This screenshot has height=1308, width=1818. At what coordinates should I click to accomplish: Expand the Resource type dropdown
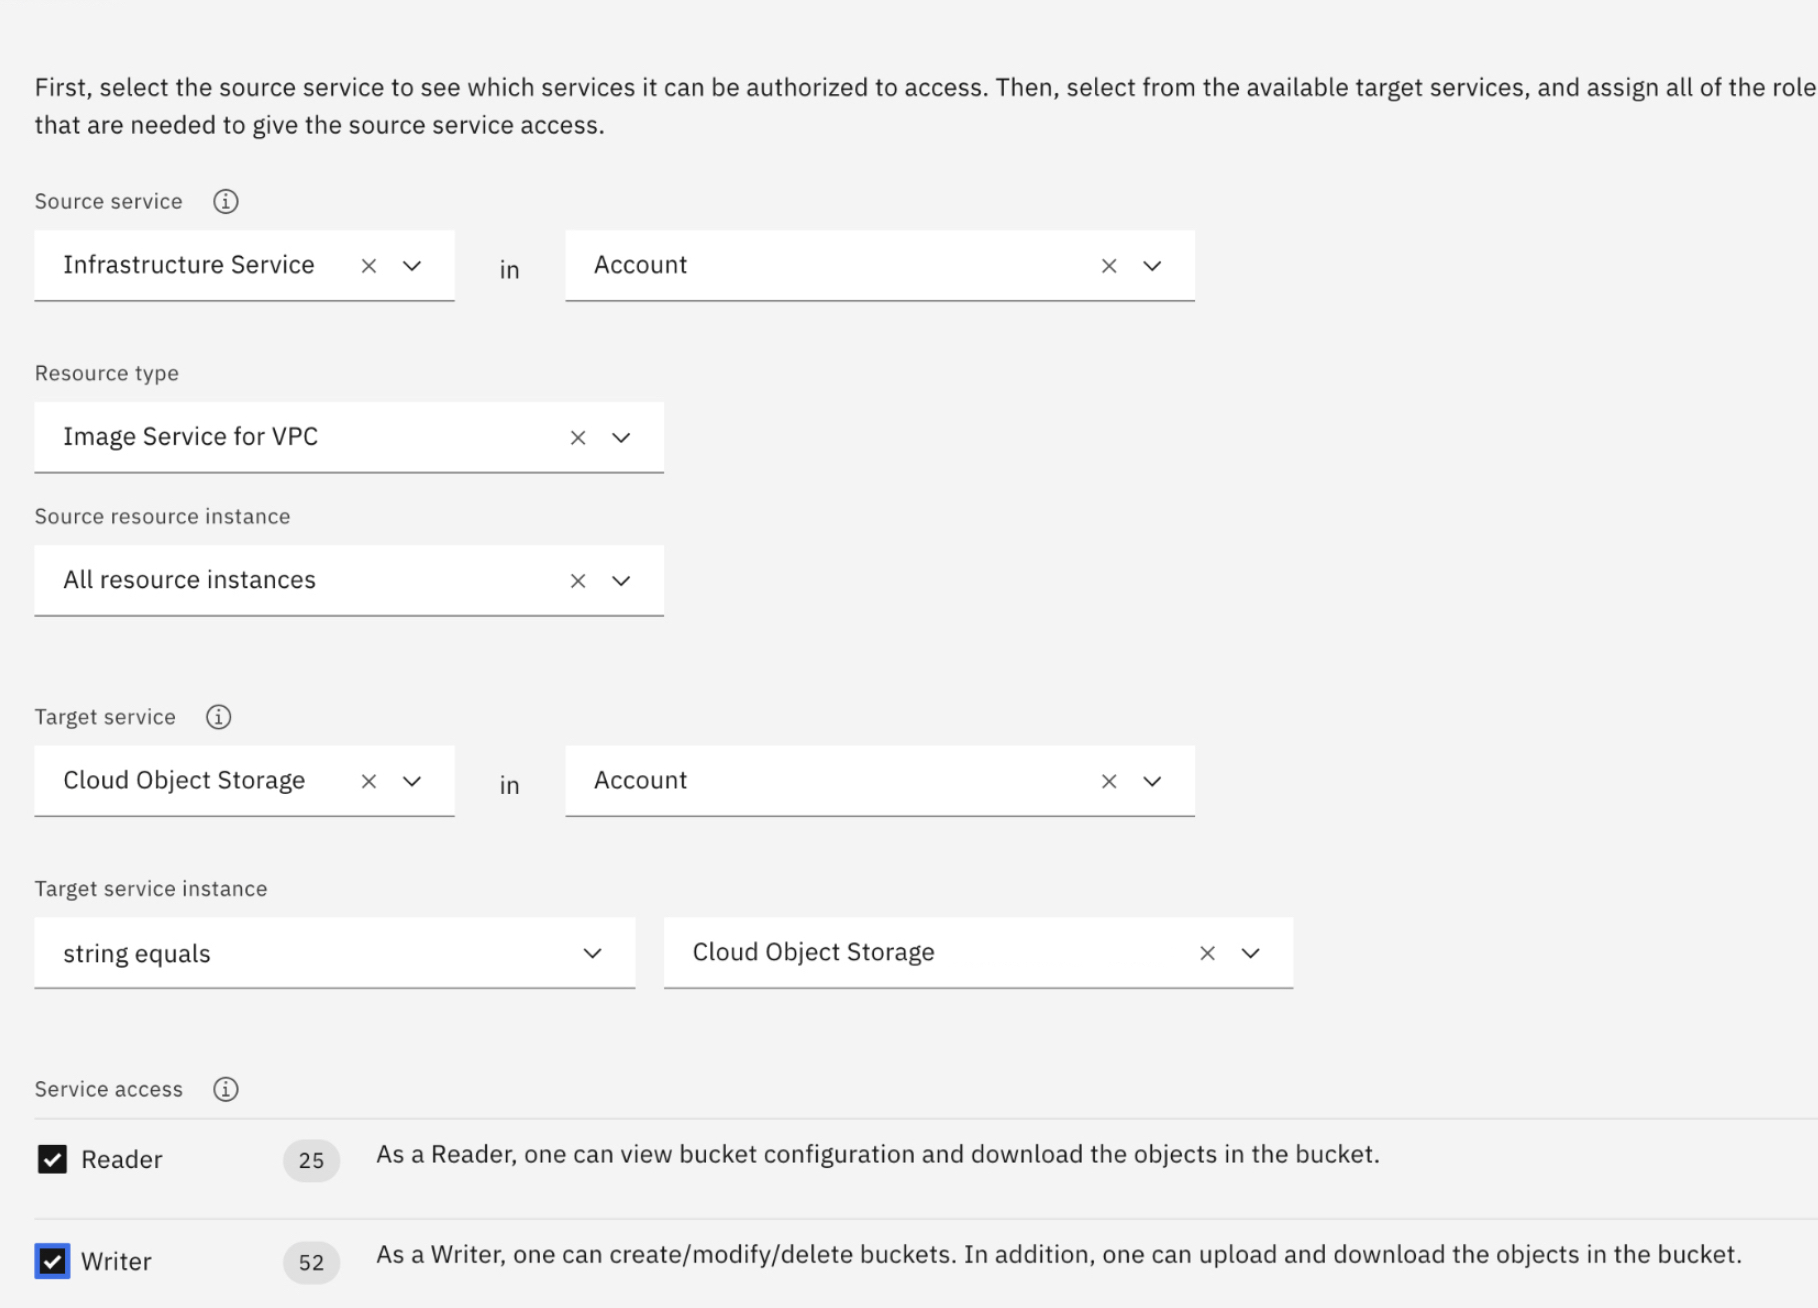point(621,437)
